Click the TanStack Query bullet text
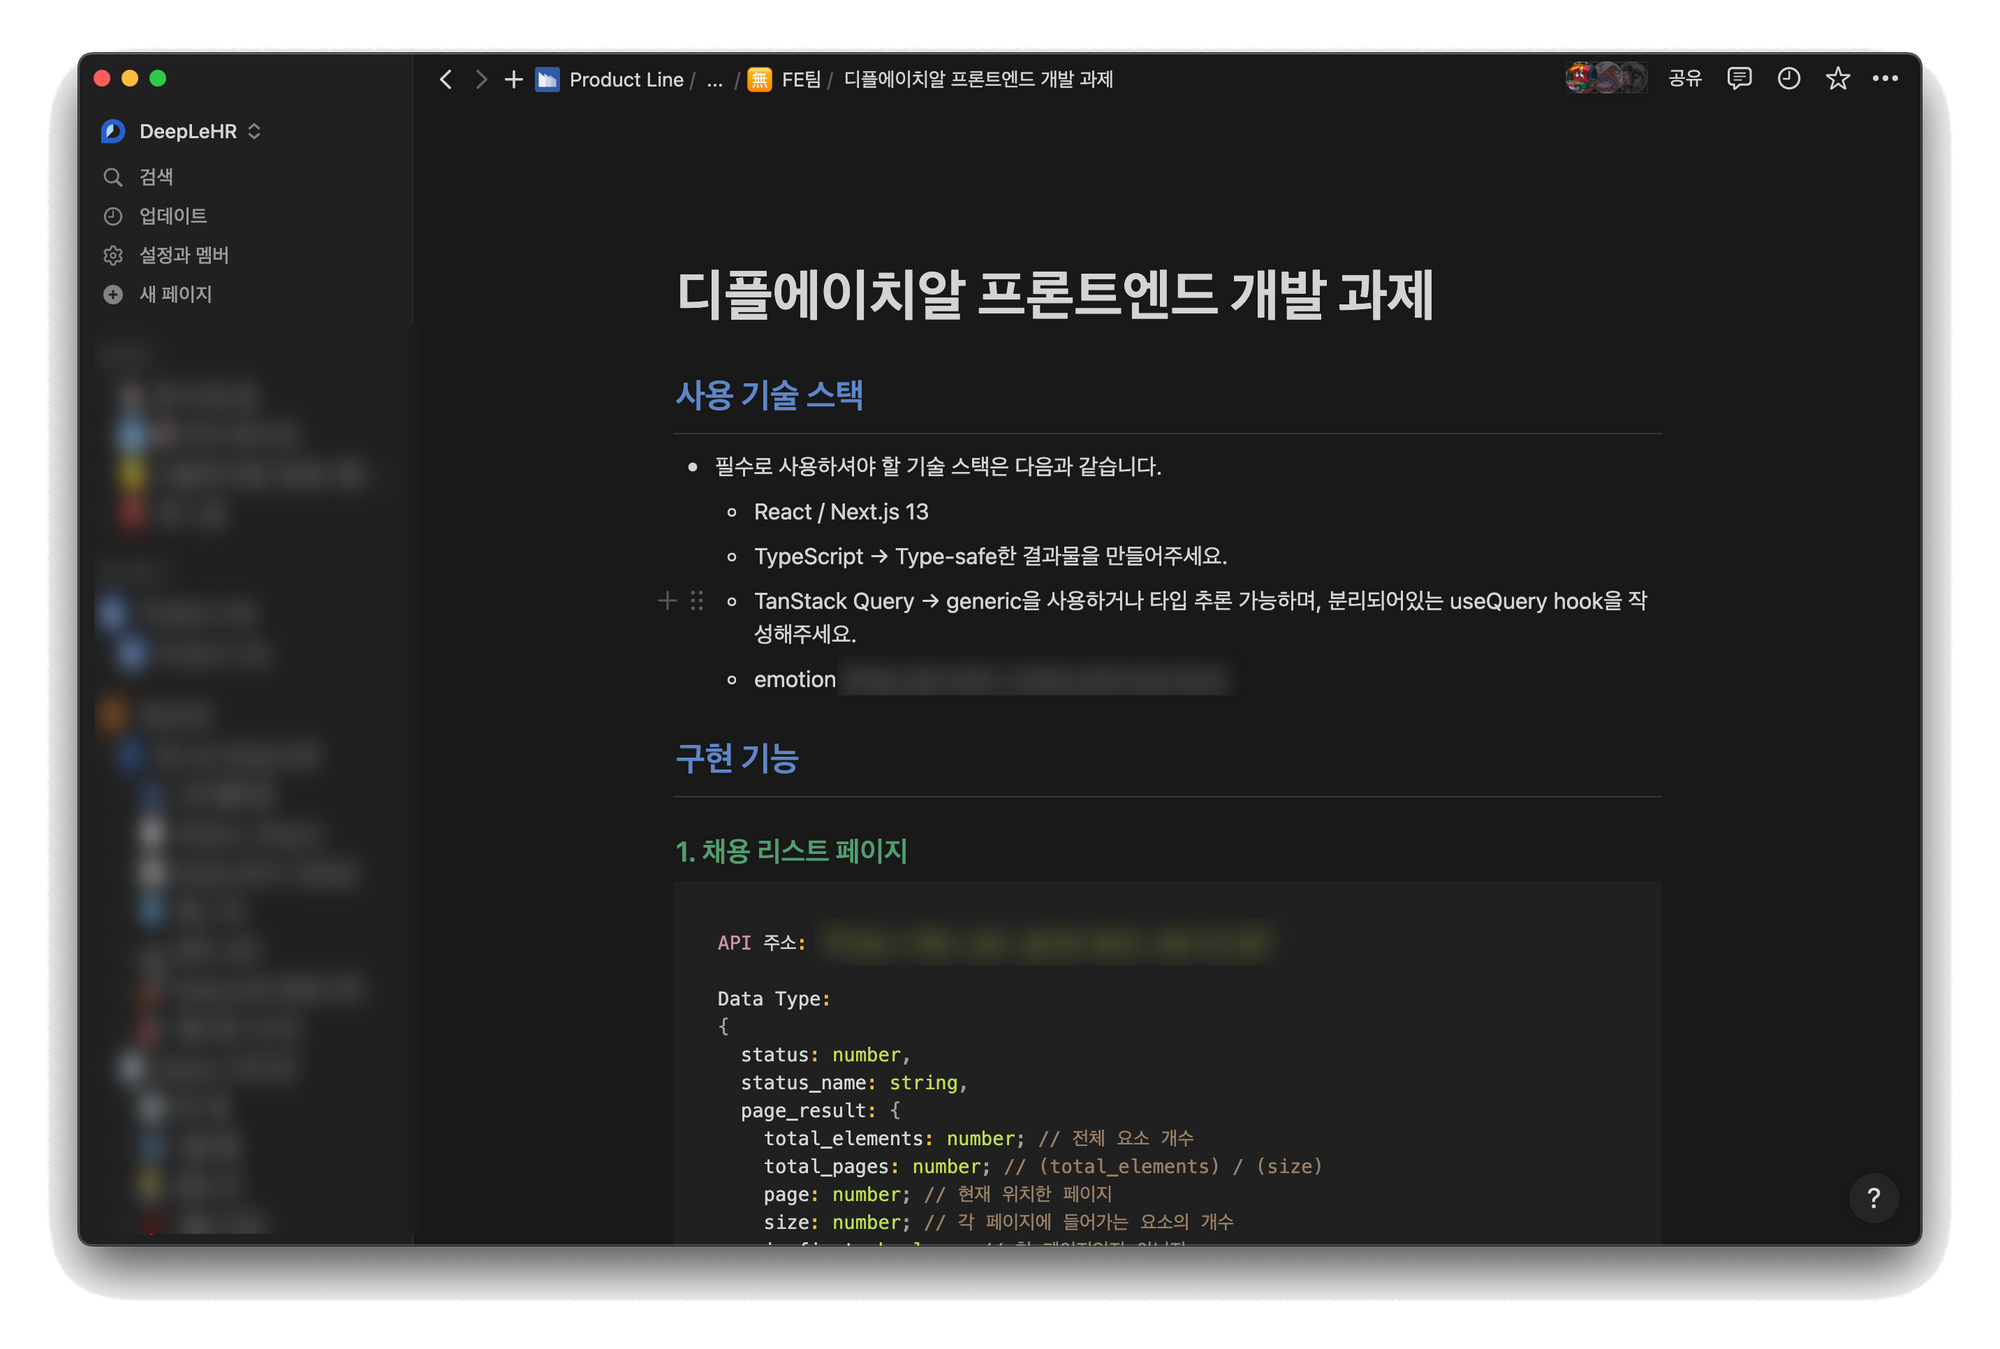 point(1200,616)
